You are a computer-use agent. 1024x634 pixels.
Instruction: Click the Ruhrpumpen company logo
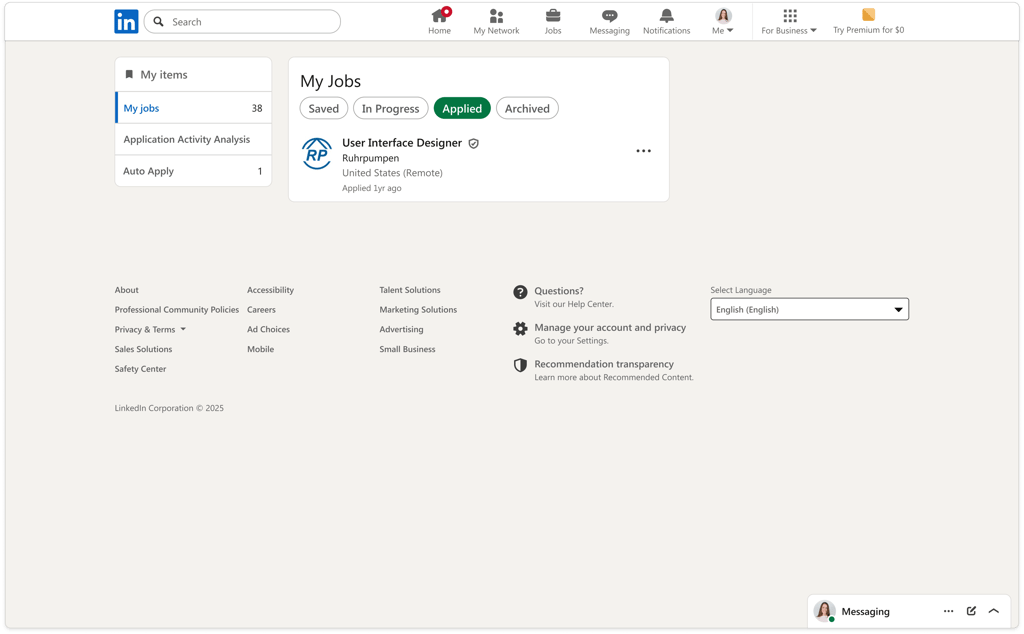point(317,154)
